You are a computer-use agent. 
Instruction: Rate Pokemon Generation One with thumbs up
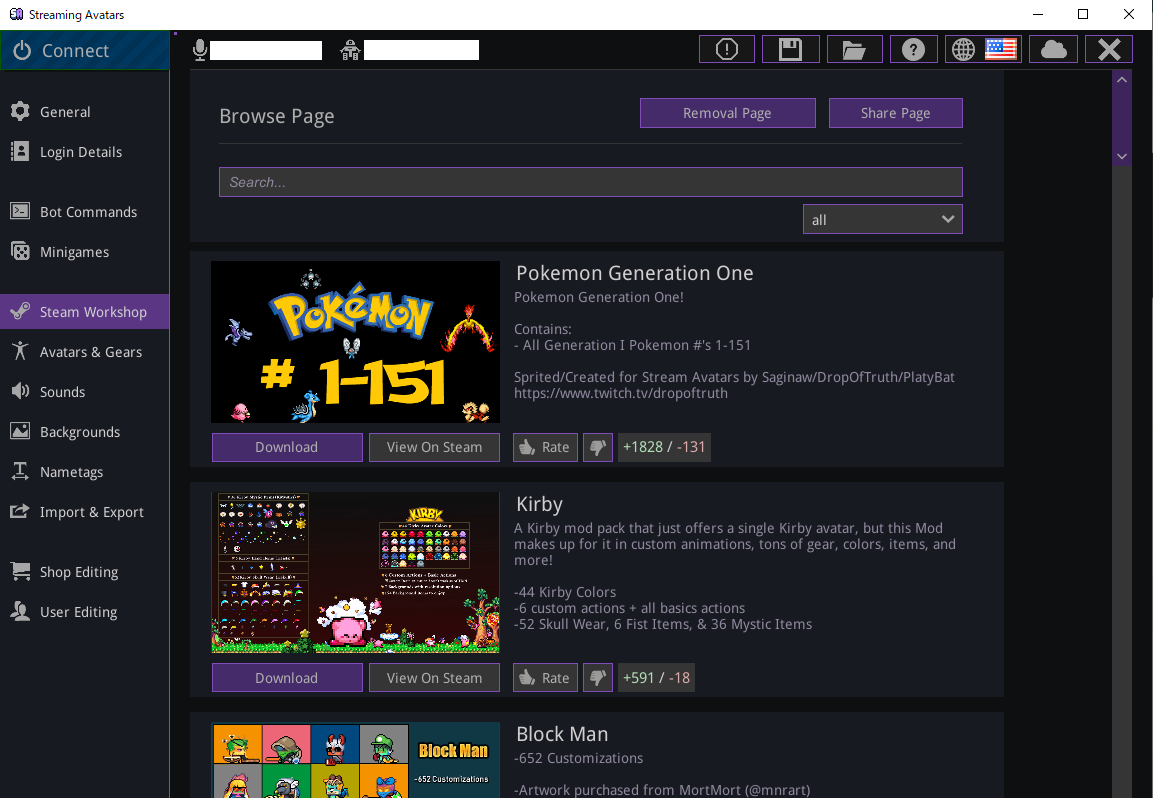pyautogui.click(x=544, y=447)
